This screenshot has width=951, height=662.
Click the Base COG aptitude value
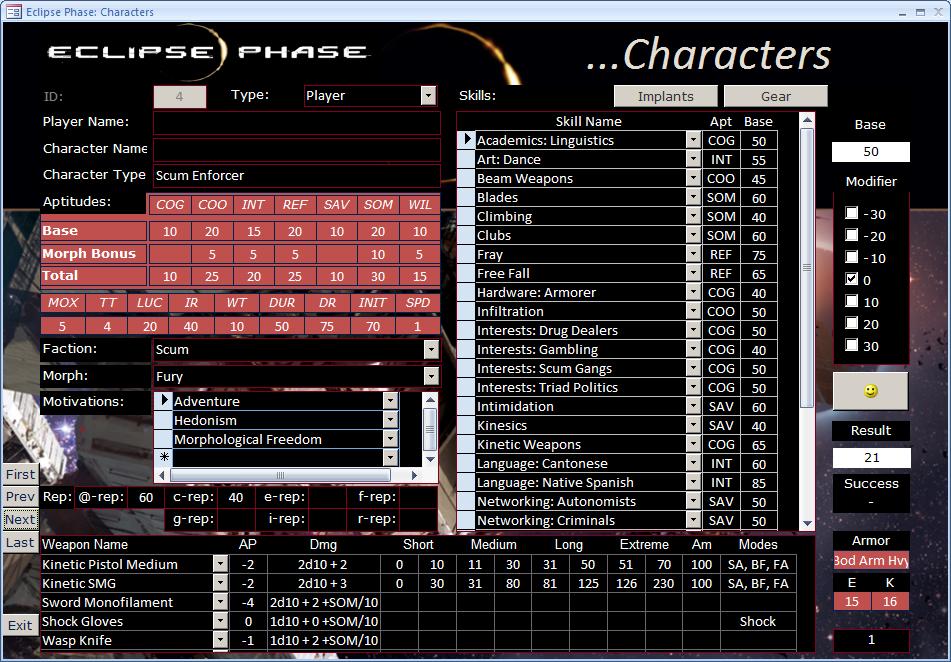tap(170, 231)
